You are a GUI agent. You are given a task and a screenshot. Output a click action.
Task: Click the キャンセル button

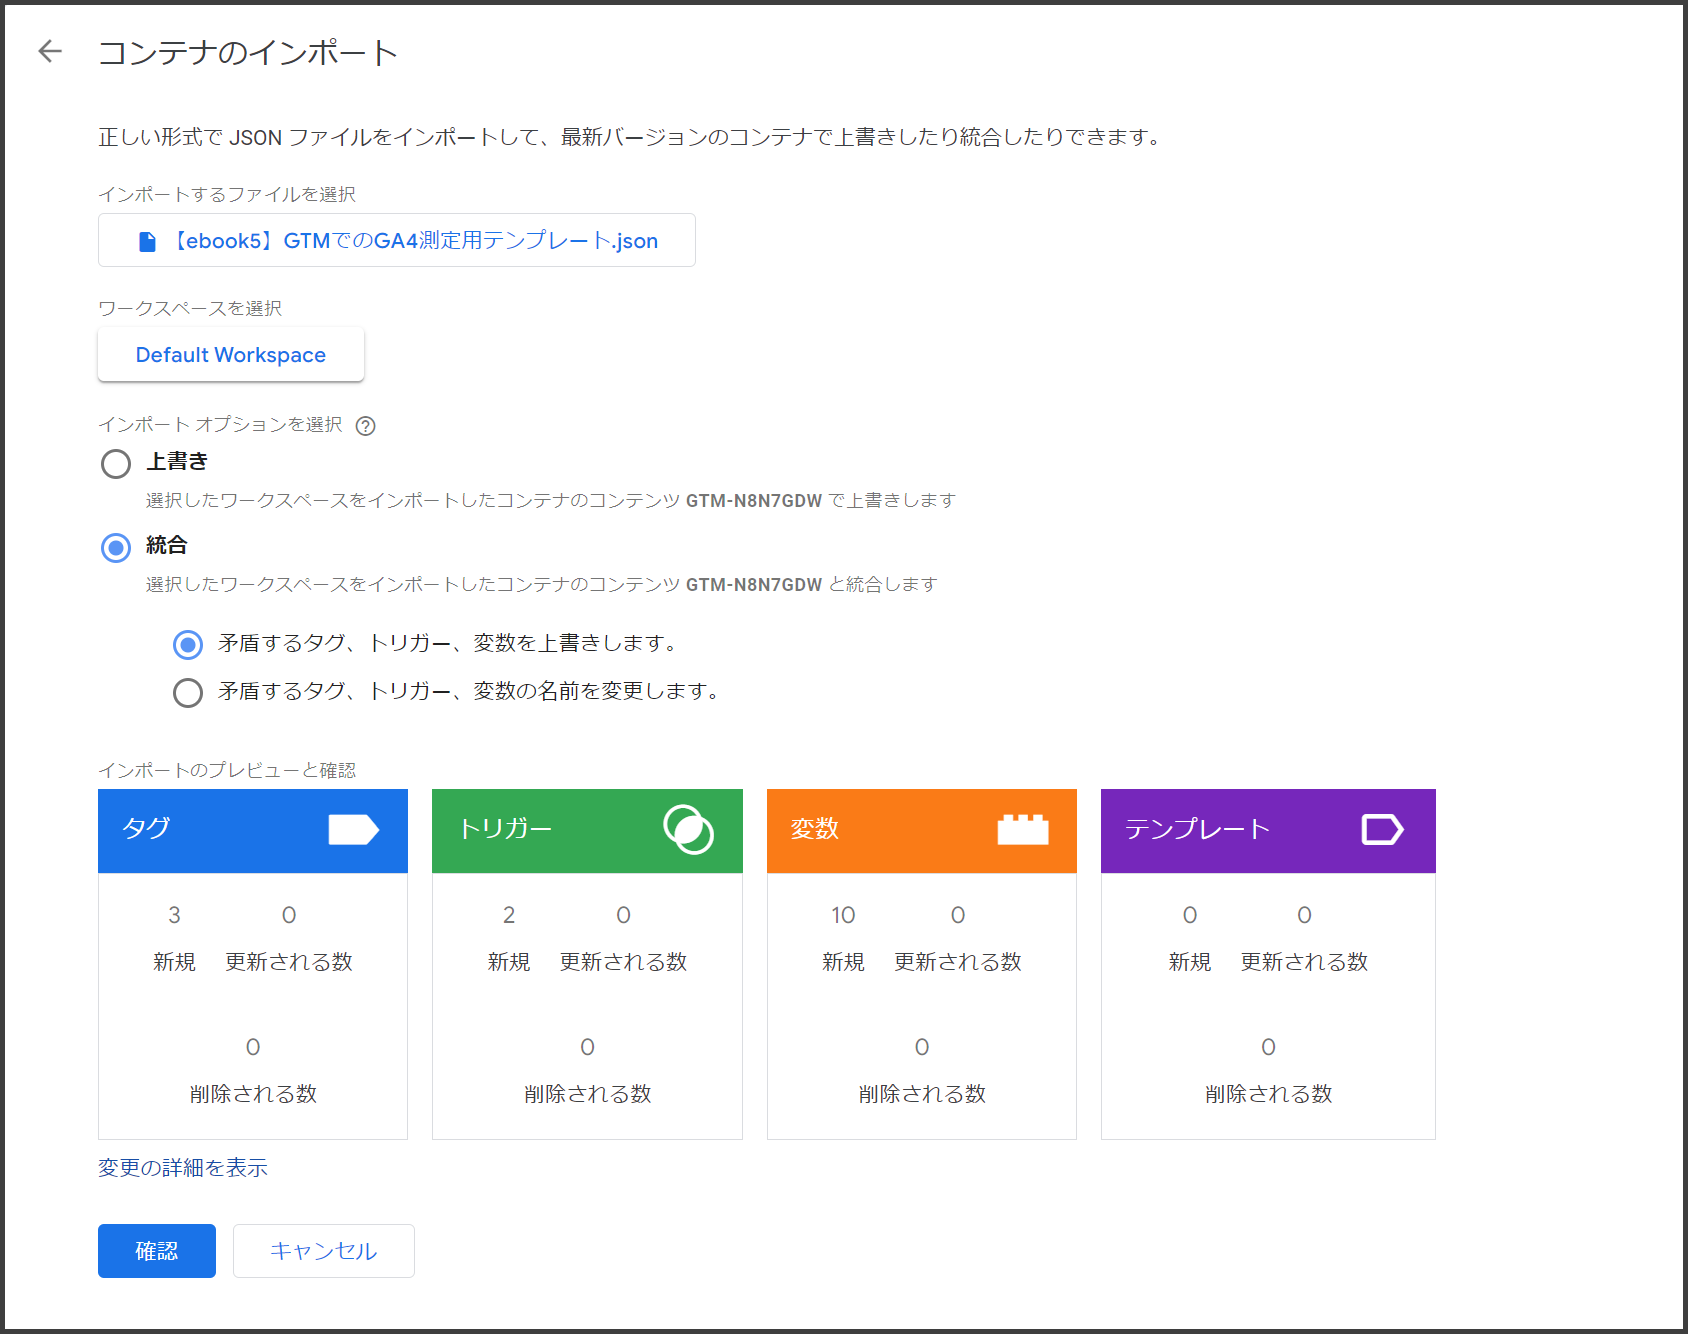[324, 1251]
